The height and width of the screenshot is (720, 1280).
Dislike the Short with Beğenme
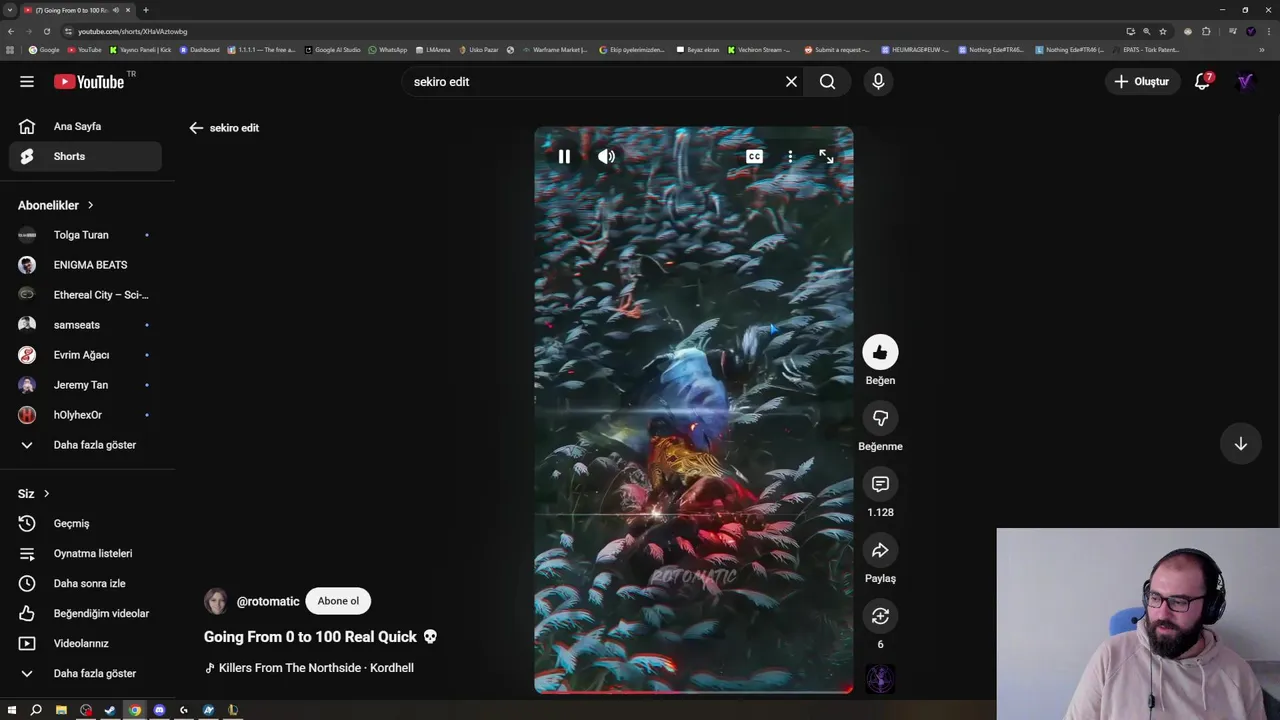tap(880, 418)
